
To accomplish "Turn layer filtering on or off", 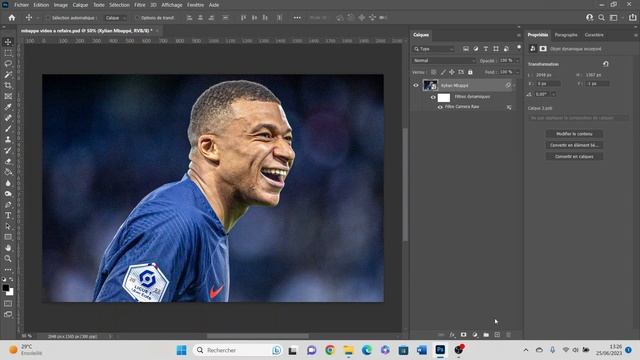I will click(x=519, y=47).
